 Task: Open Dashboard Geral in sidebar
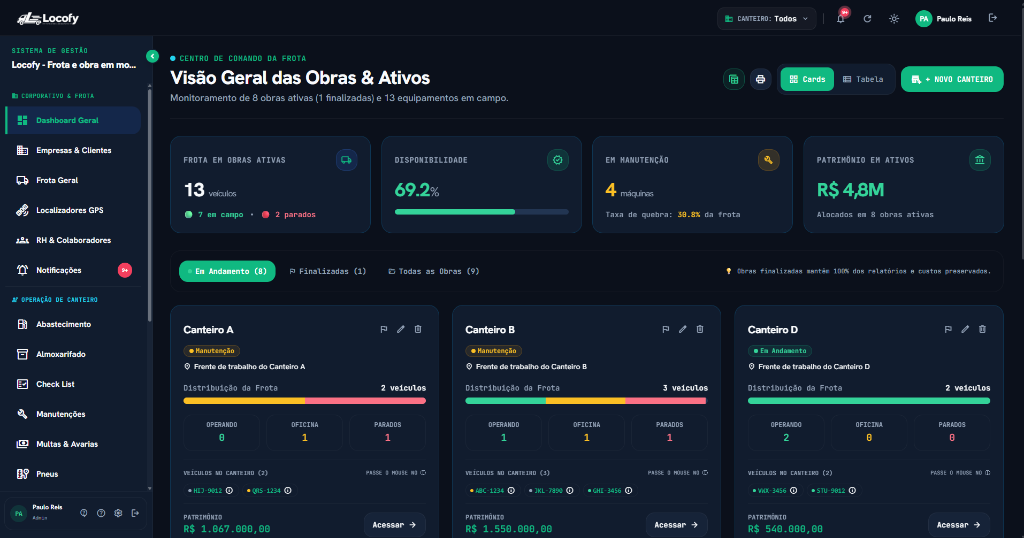coord(72,120)
